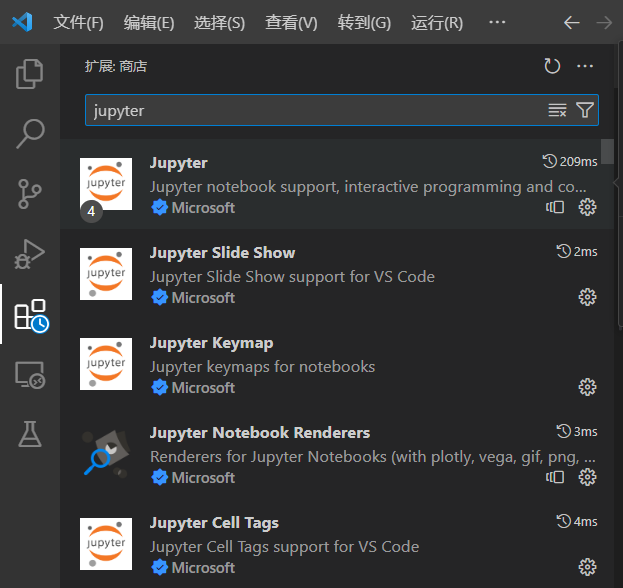Open the 运行(R) menu
623x588 pixels.
pyautogui.click(x=437, y=23)
